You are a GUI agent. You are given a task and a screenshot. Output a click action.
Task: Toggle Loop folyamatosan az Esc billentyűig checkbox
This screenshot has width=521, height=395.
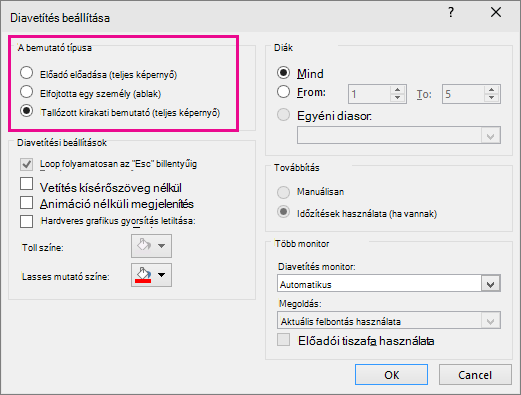[x=26, y=164]
